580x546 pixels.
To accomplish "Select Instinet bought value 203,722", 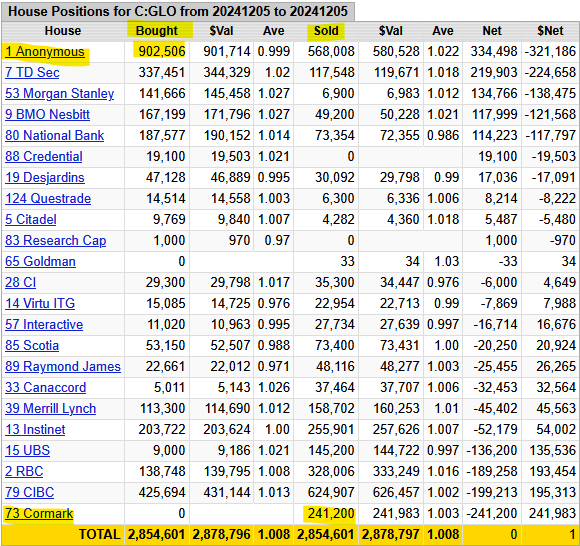I will point(162,430).
